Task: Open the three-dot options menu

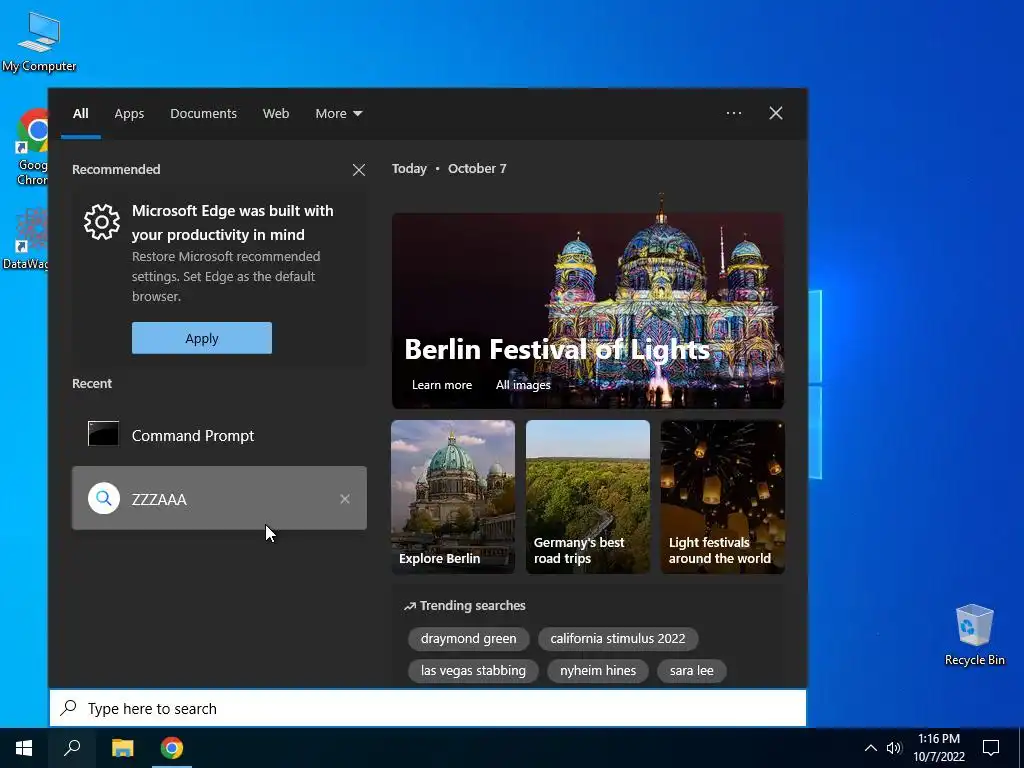Action: tap(733, 113)
